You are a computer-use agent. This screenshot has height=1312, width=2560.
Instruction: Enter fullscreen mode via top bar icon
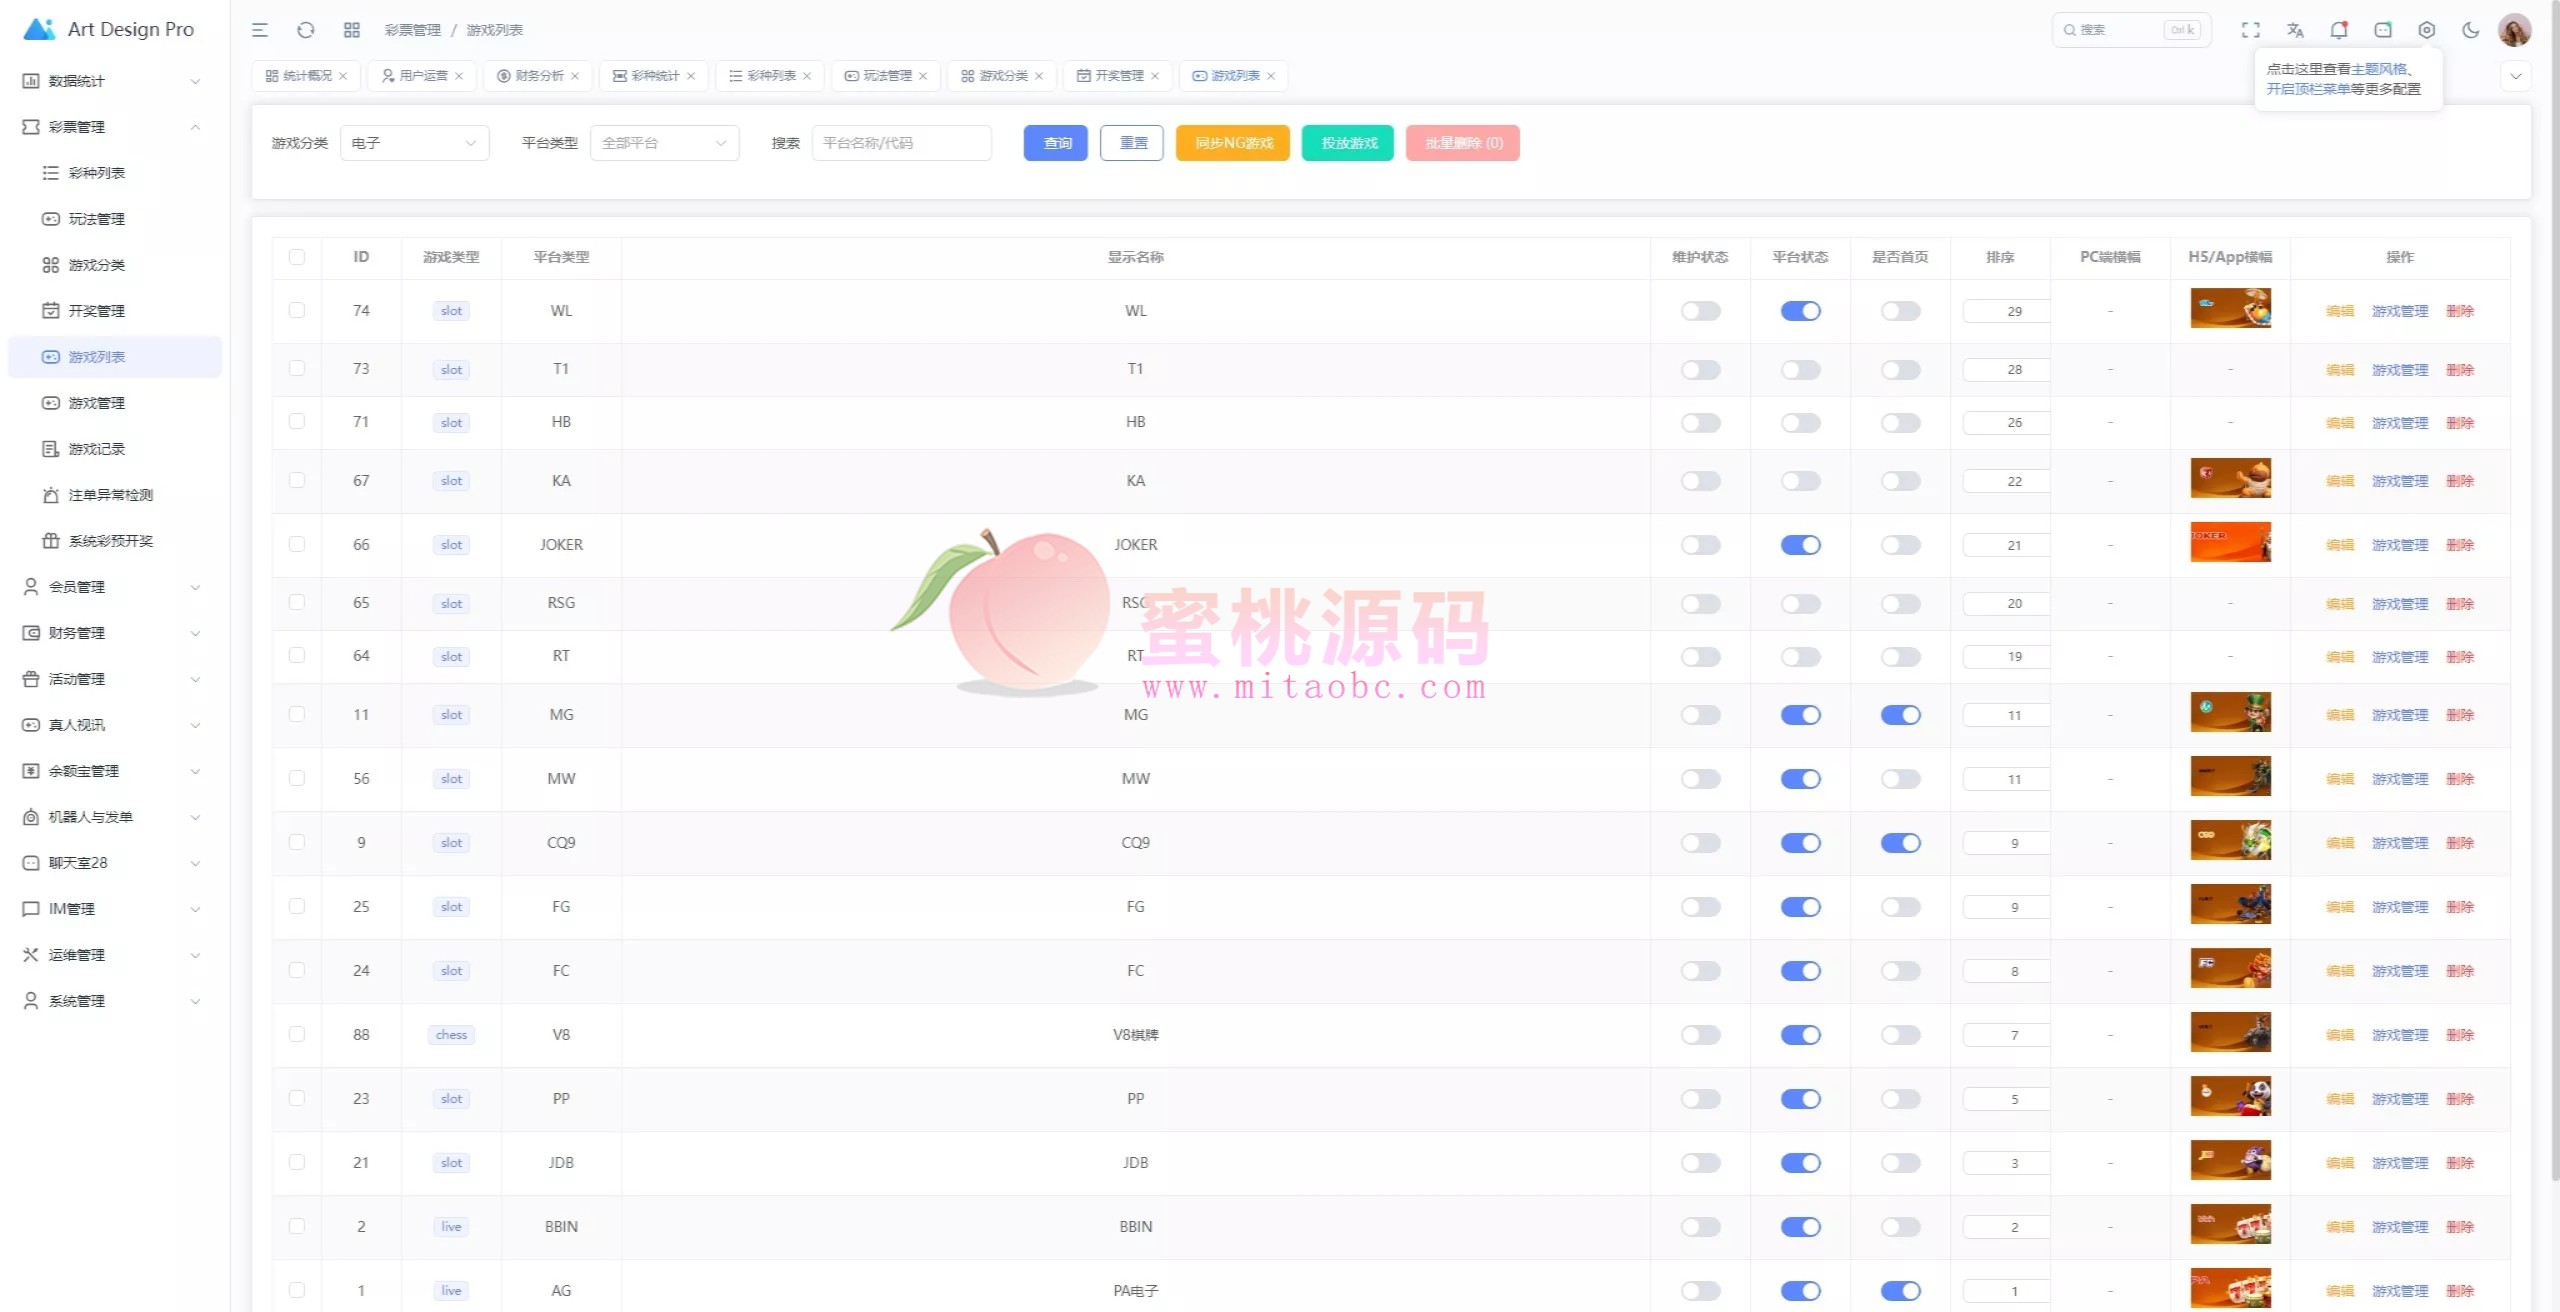[2250, 30]
